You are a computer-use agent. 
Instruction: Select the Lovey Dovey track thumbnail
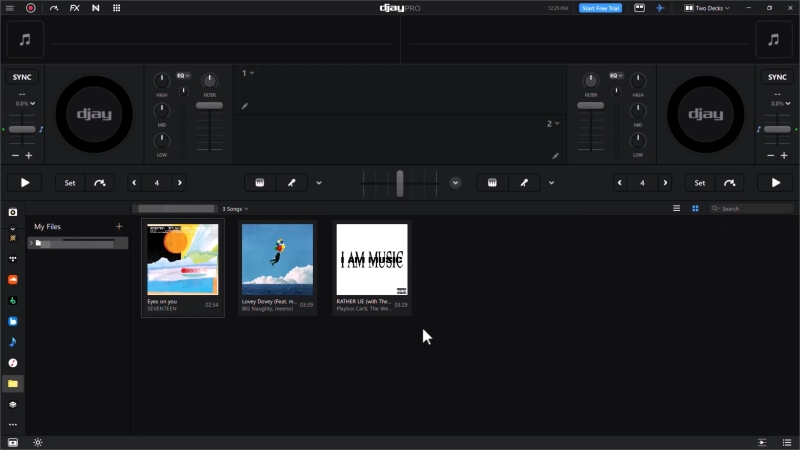point(278,259)
